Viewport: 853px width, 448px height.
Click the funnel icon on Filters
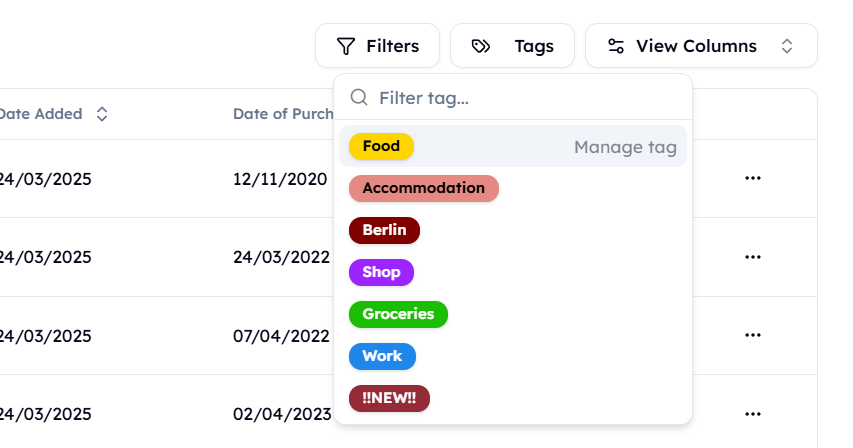(x=346, y=46)
